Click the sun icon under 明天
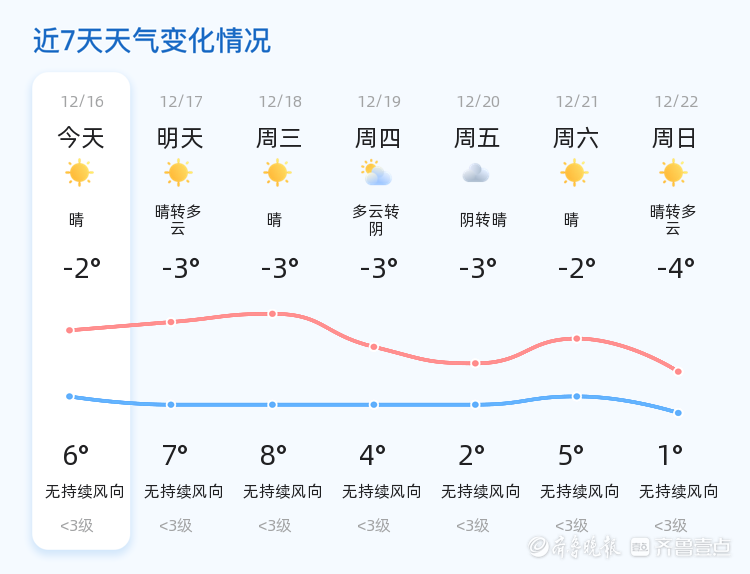750x574 pixels. coord(178,173)
